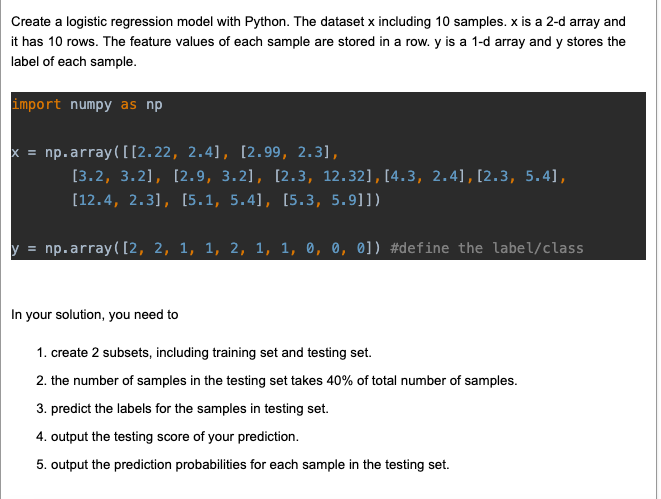The width and height of the screenshot is (661, 499).
Task: Click the 'x = np.array' code line
Action: click(x=175, y=152)
